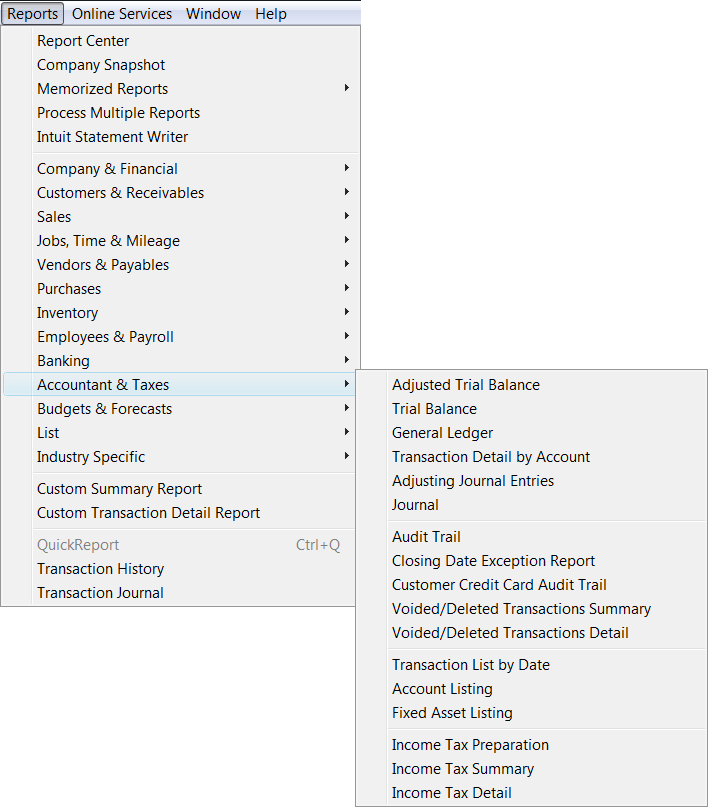Screen dimensions: 708x807
Task: Open Intuit Statement Writer
Action: [112, 137]
